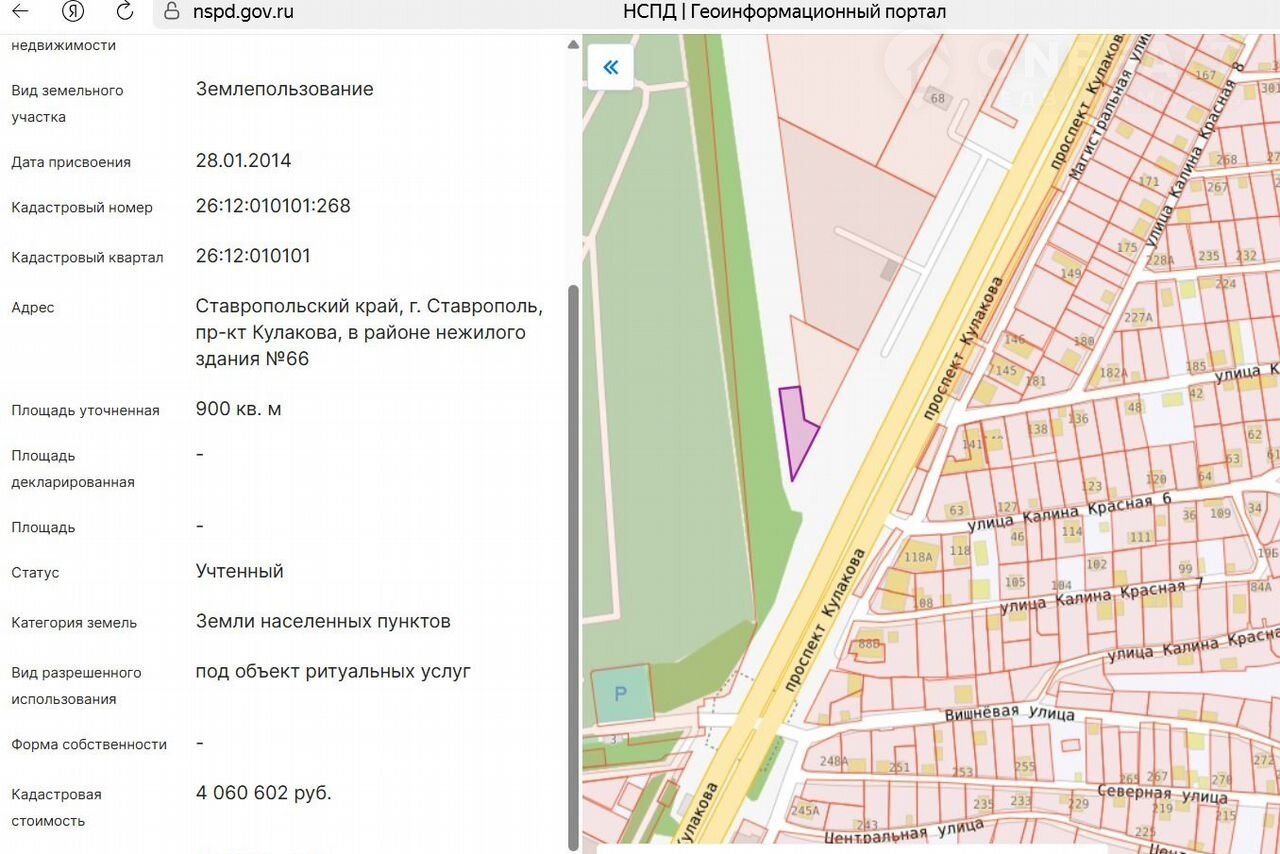
Task: Click the "Вишнёвая улица" label on the map
Action: coord(1010,714)
